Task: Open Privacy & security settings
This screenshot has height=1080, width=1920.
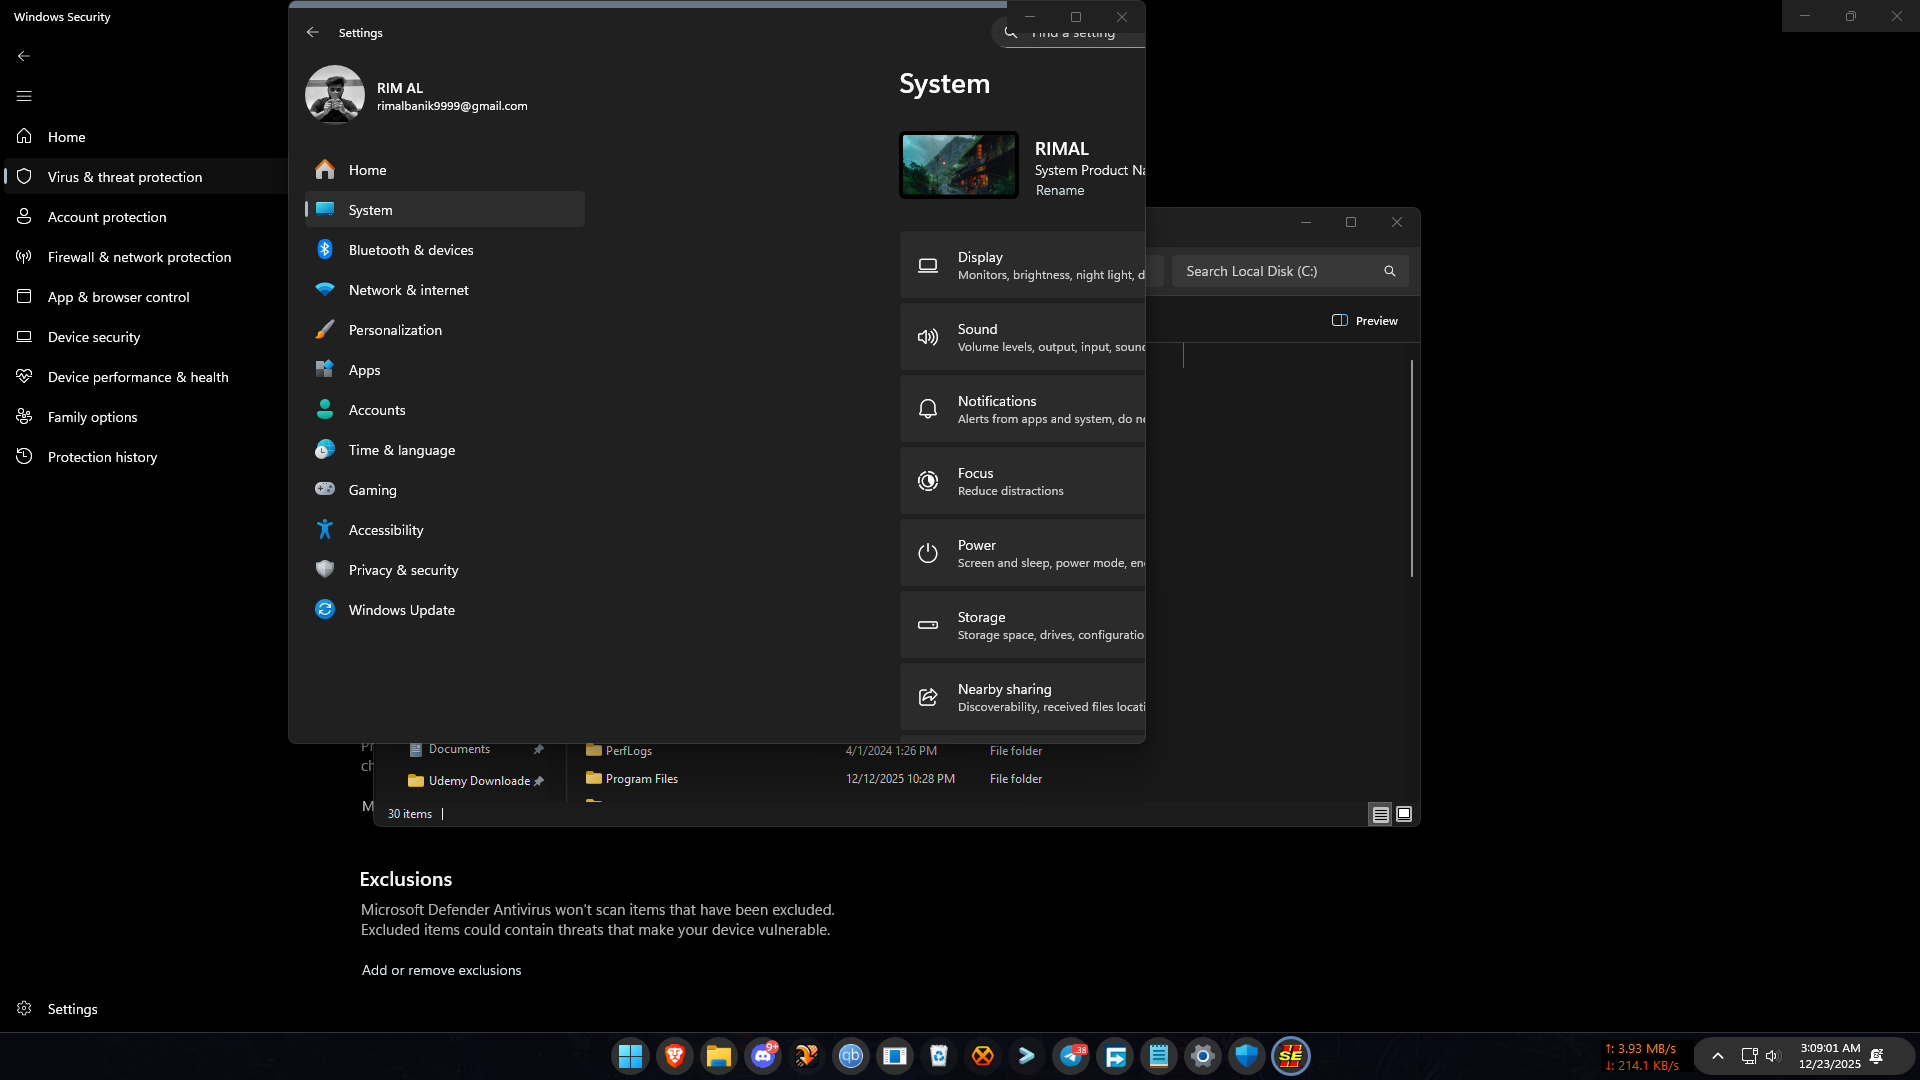Action: 445,570
